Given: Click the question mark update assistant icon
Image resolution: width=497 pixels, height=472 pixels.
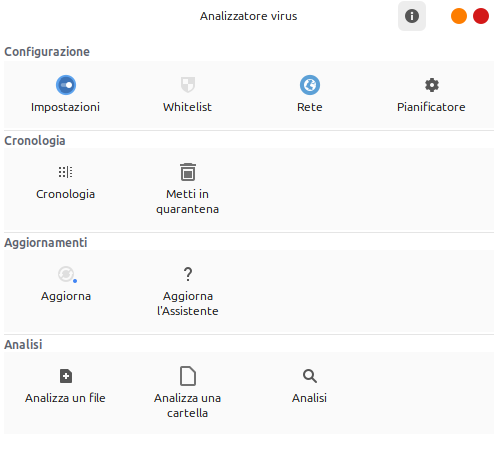Looking at the screenshot, I should [188, 274].
